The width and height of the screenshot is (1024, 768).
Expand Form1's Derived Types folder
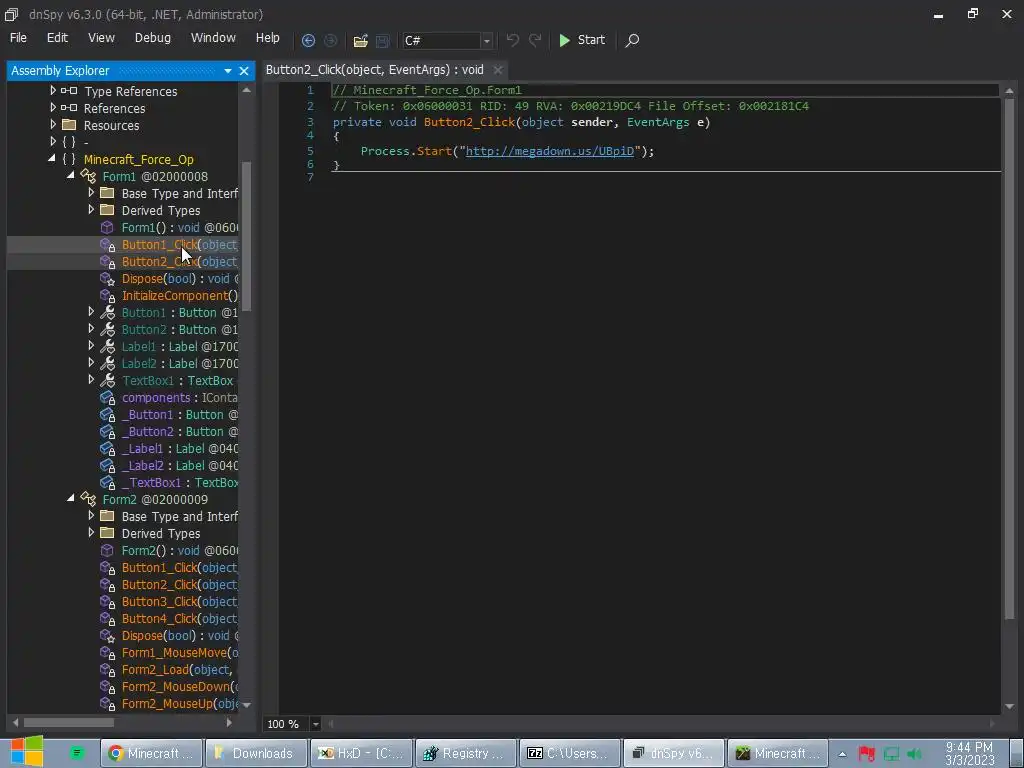91,210
